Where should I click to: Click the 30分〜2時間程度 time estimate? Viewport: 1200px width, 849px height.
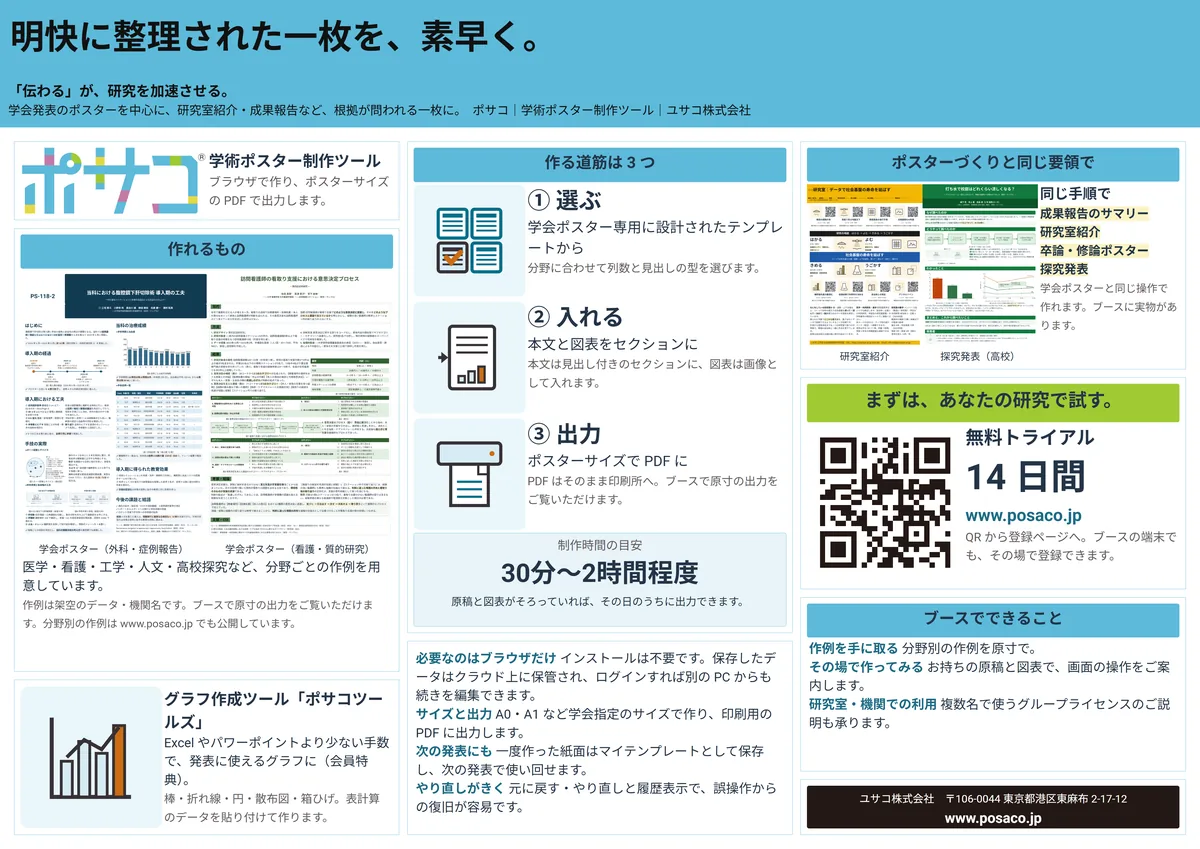[x=600, y=573]
